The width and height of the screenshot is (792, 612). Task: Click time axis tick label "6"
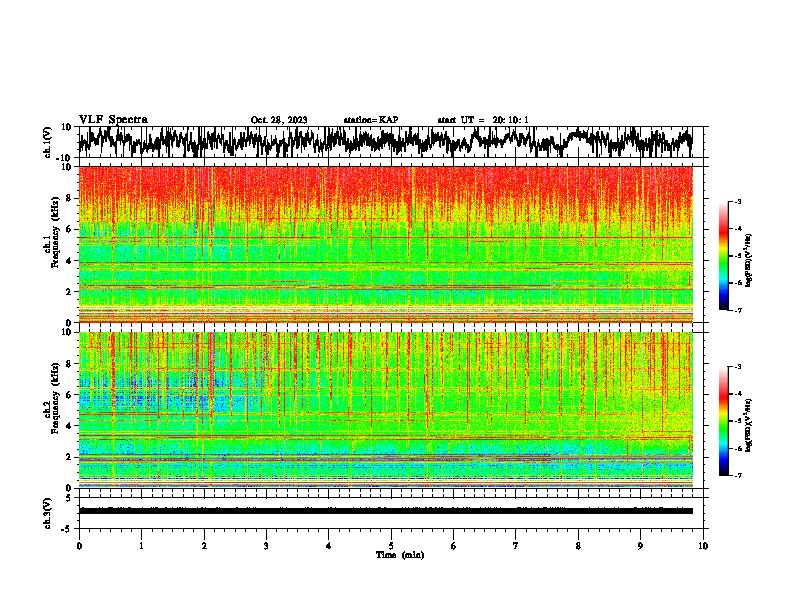tap(454, 546)
